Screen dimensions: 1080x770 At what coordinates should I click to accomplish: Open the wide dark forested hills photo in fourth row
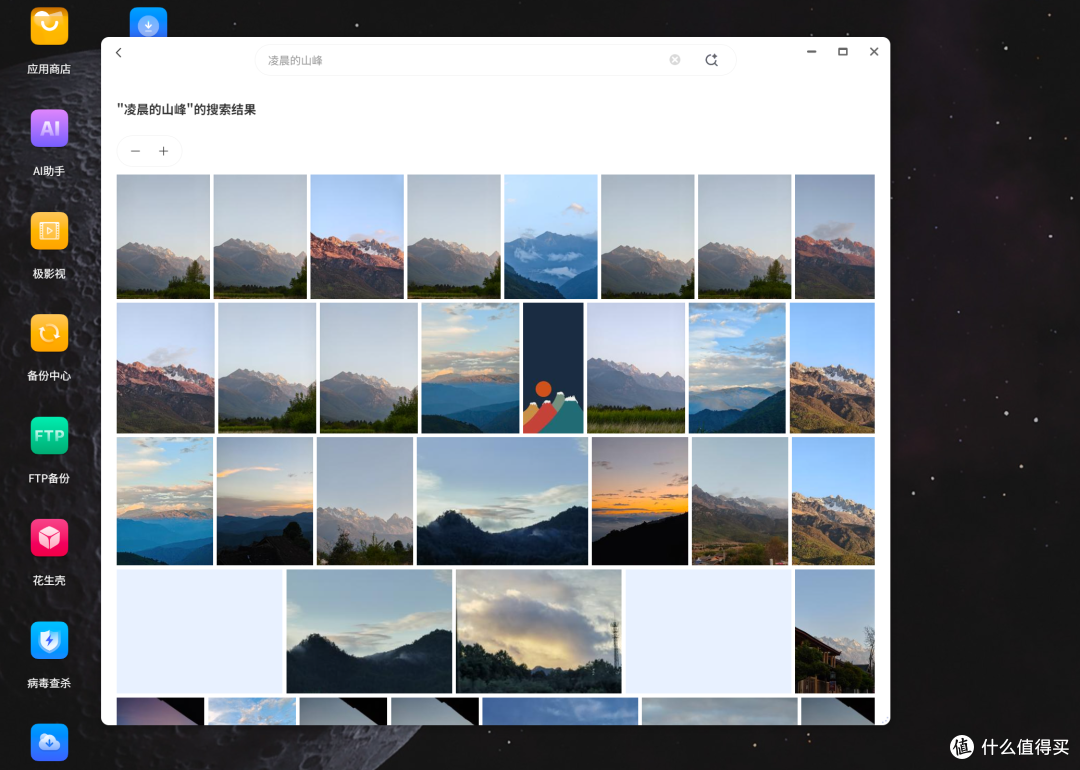click(369, 631)
